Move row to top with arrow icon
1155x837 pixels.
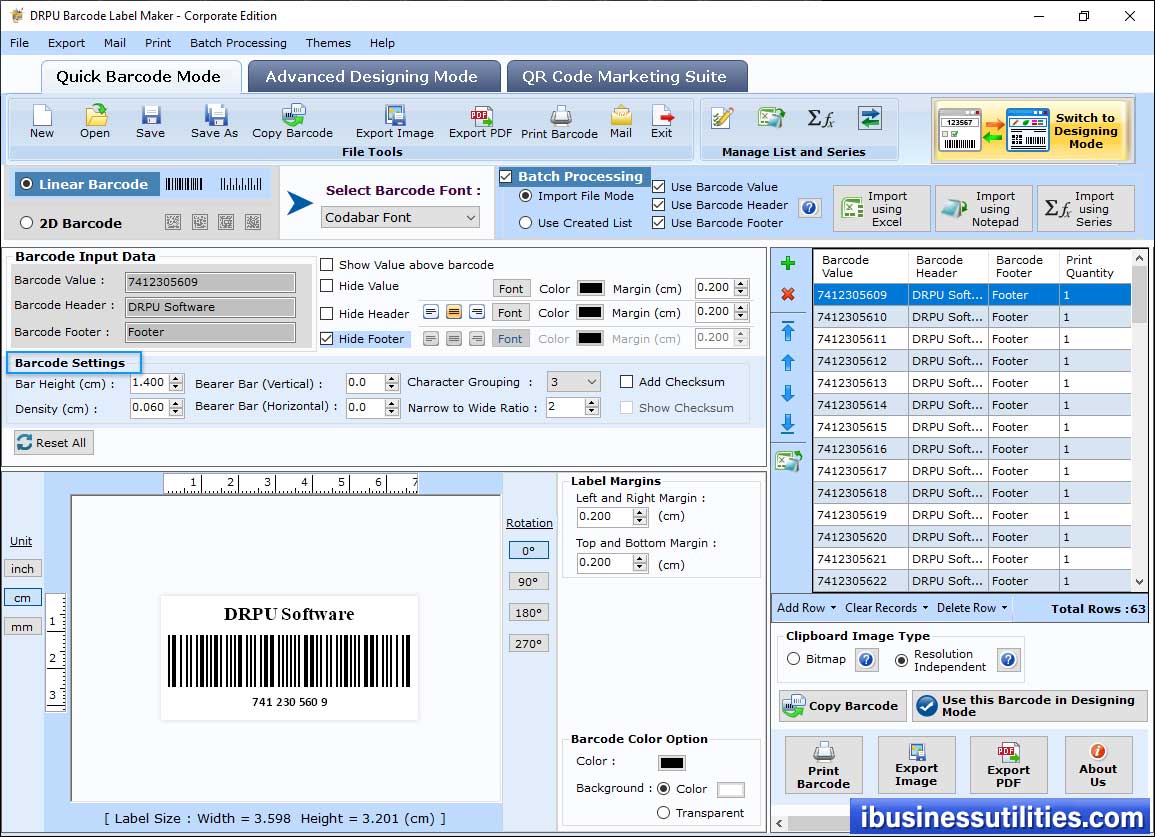coord(788,332)
